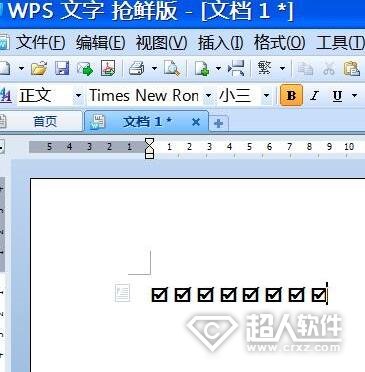The image size is (365, 372).
Task: Click the Copy icon
Action: 305,69
